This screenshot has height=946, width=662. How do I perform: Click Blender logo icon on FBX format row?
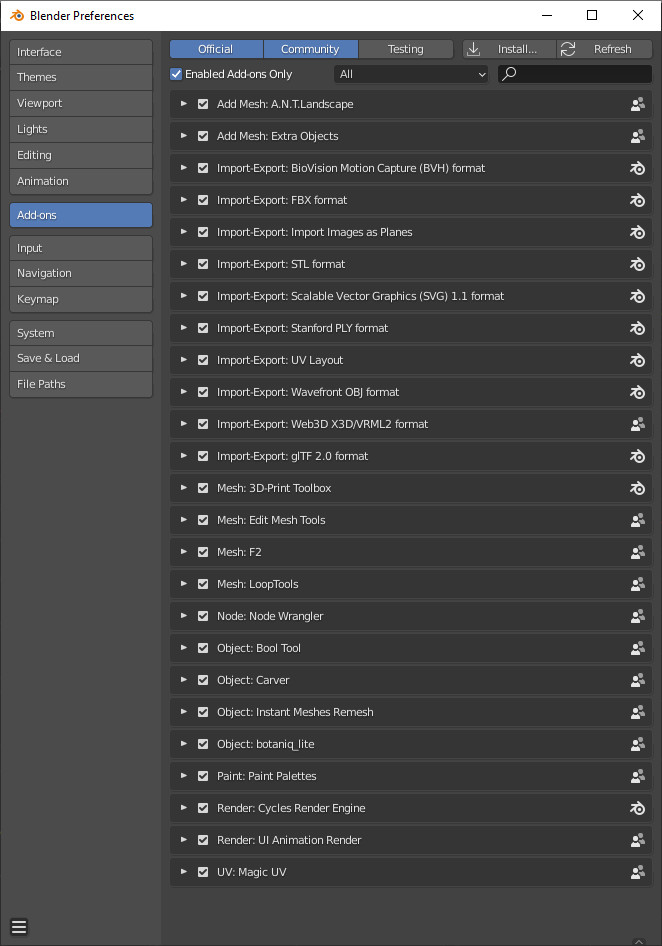637,200
